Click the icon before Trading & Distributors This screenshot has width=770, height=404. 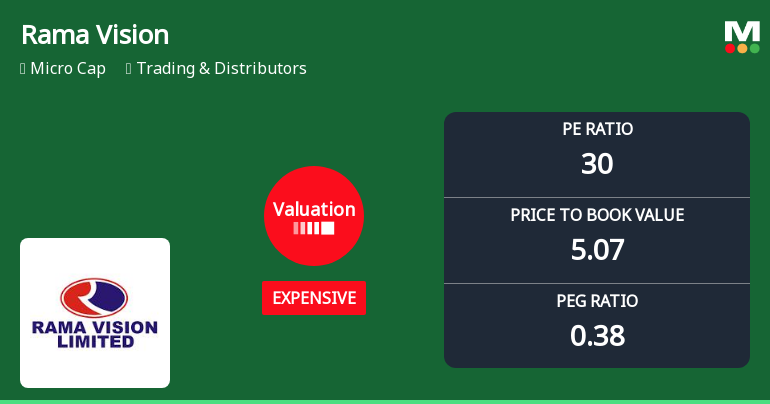point(129,69)
